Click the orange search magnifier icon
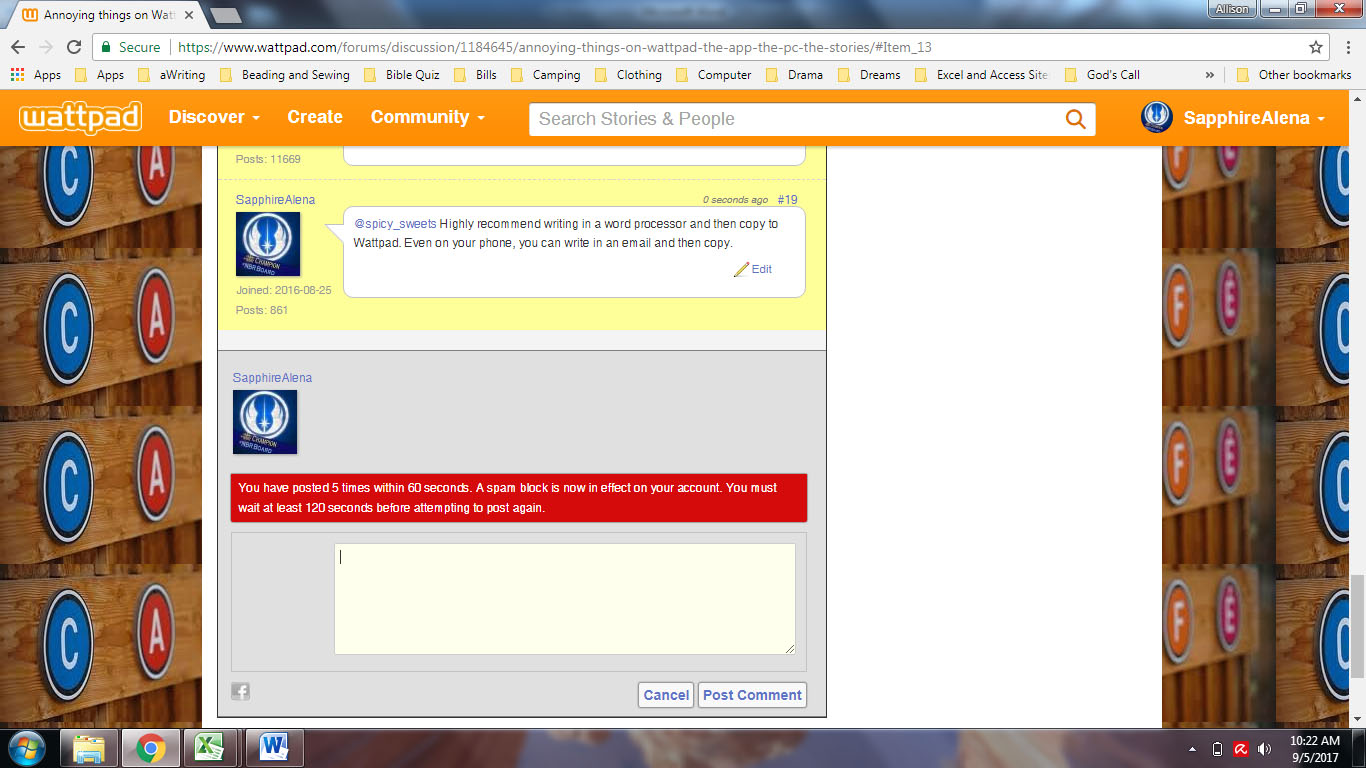1366x768 pixels. click(x=1075, y=119)
